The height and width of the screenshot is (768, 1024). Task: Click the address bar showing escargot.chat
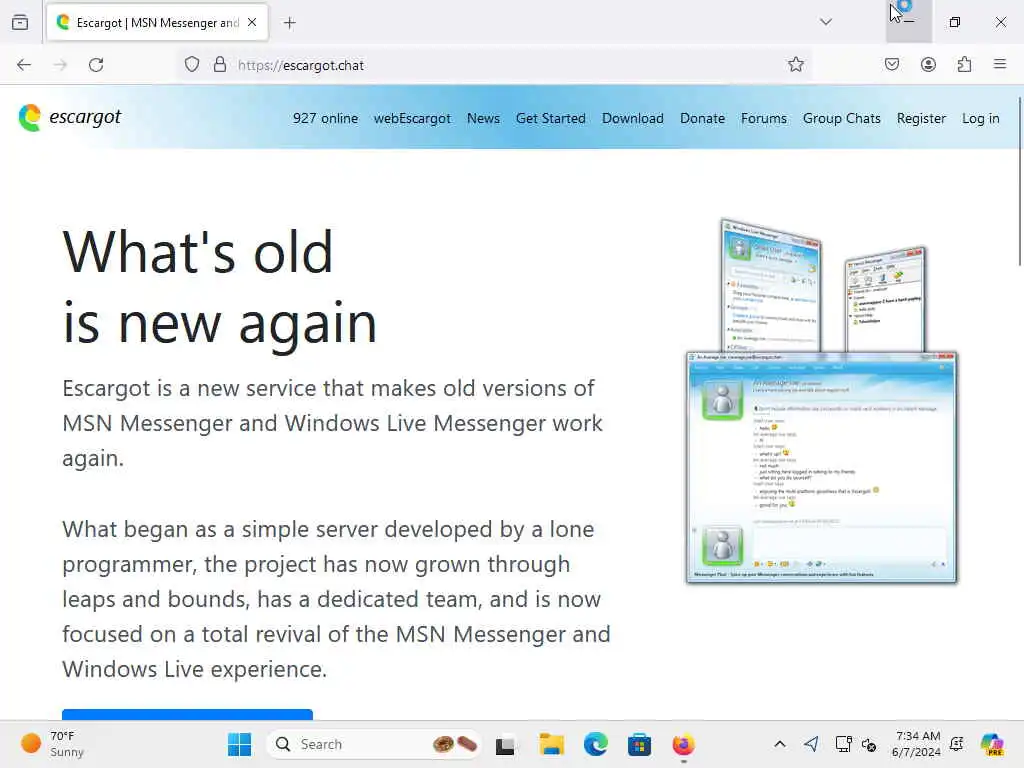tap(496, 65)
